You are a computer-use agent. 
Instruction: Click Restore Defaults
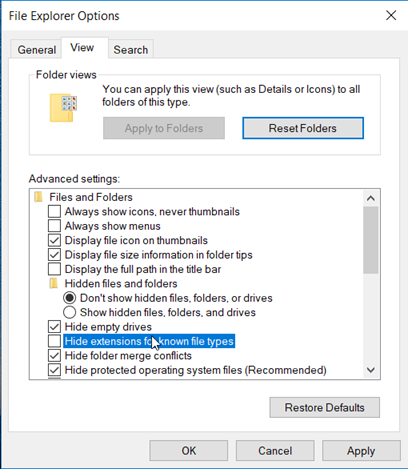[324, 407]
